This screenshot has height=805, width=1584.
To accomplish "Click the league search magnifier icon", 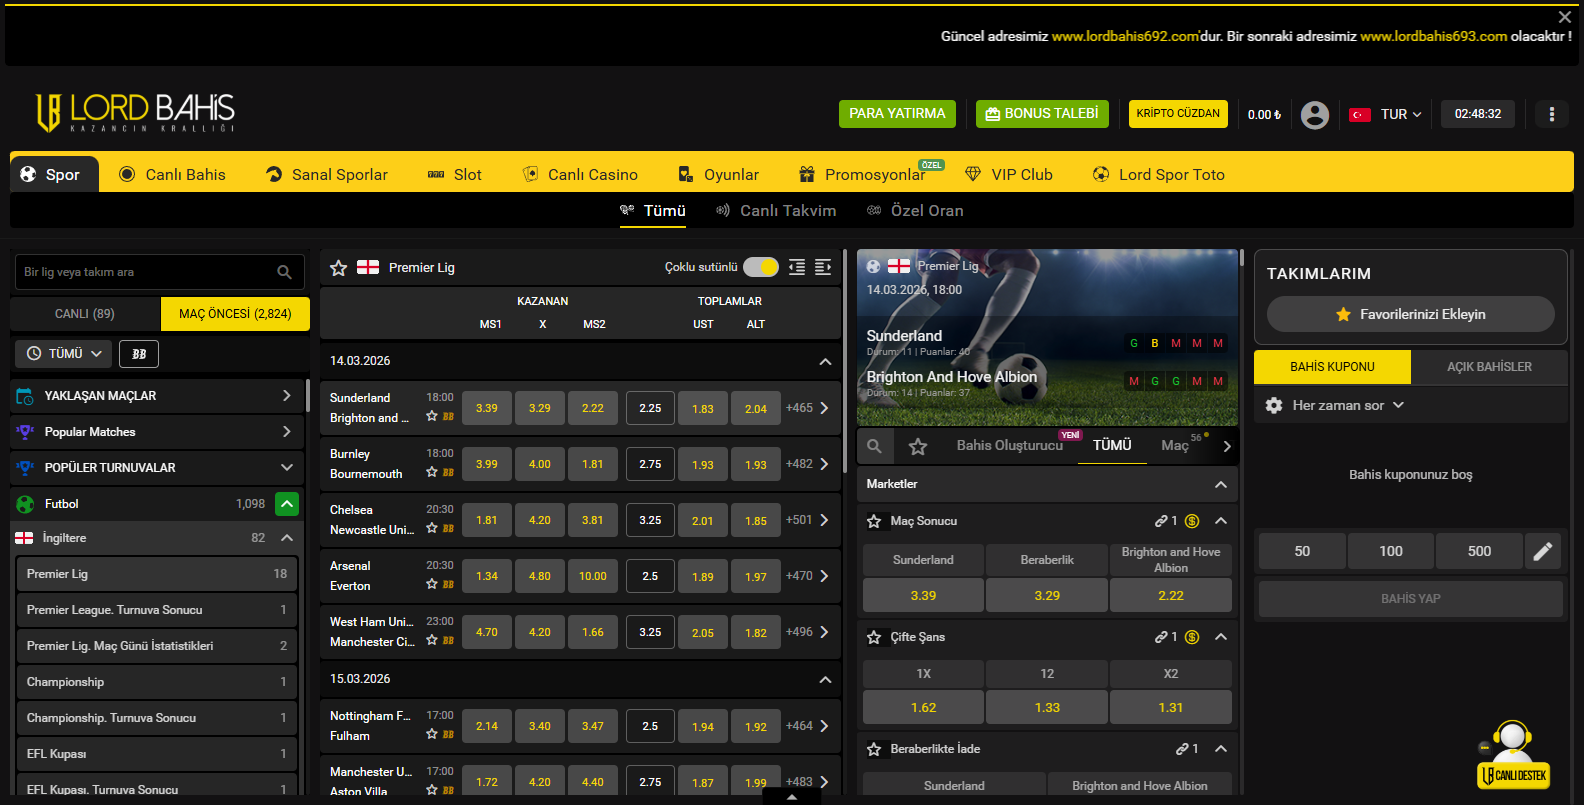I will (x=284, y=272).
